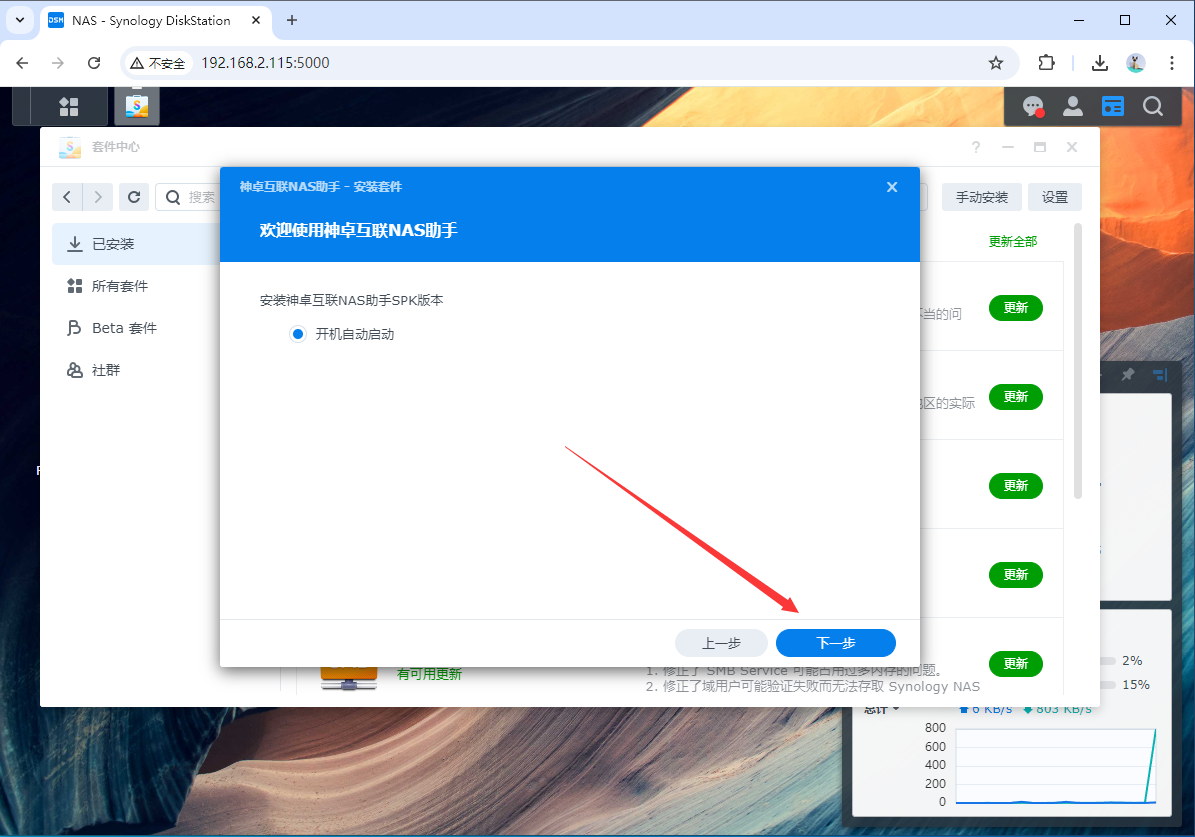Open the DSM notifications chat icon
The width and height of the screenshot is (1195, 837).
coord(1032,106)
